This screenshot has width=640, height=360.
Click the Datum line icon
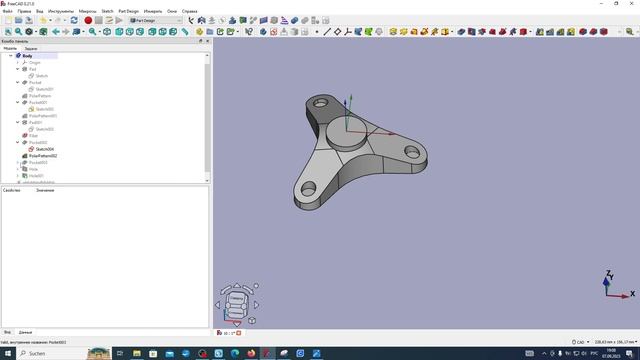327,32
